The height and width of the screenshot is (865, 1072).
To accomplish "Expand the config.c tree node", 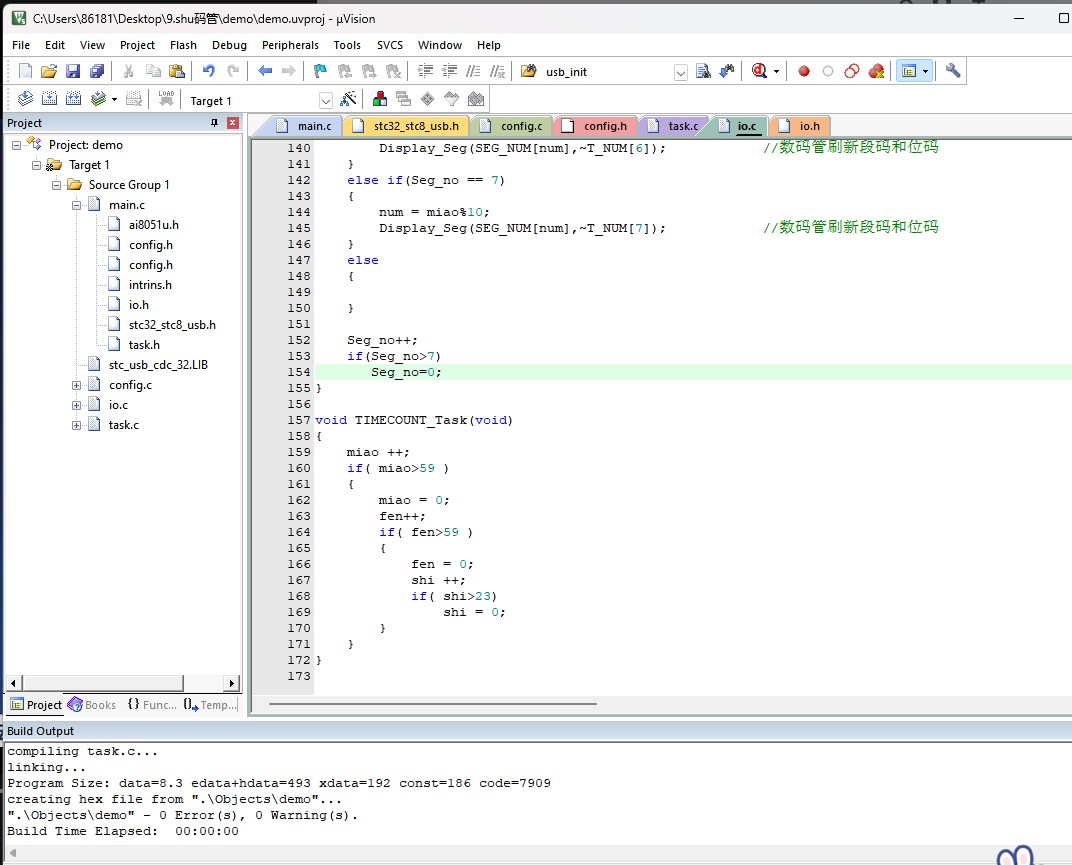I will click(77, 385).
